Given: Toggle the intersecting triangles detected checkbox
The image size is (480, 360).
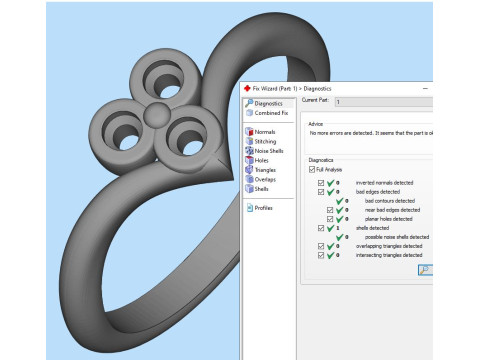Looking at the screenshot, I should (321, 255).
